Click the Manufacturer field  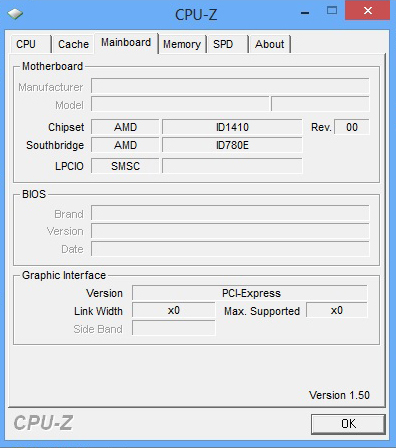click(230, 86)
